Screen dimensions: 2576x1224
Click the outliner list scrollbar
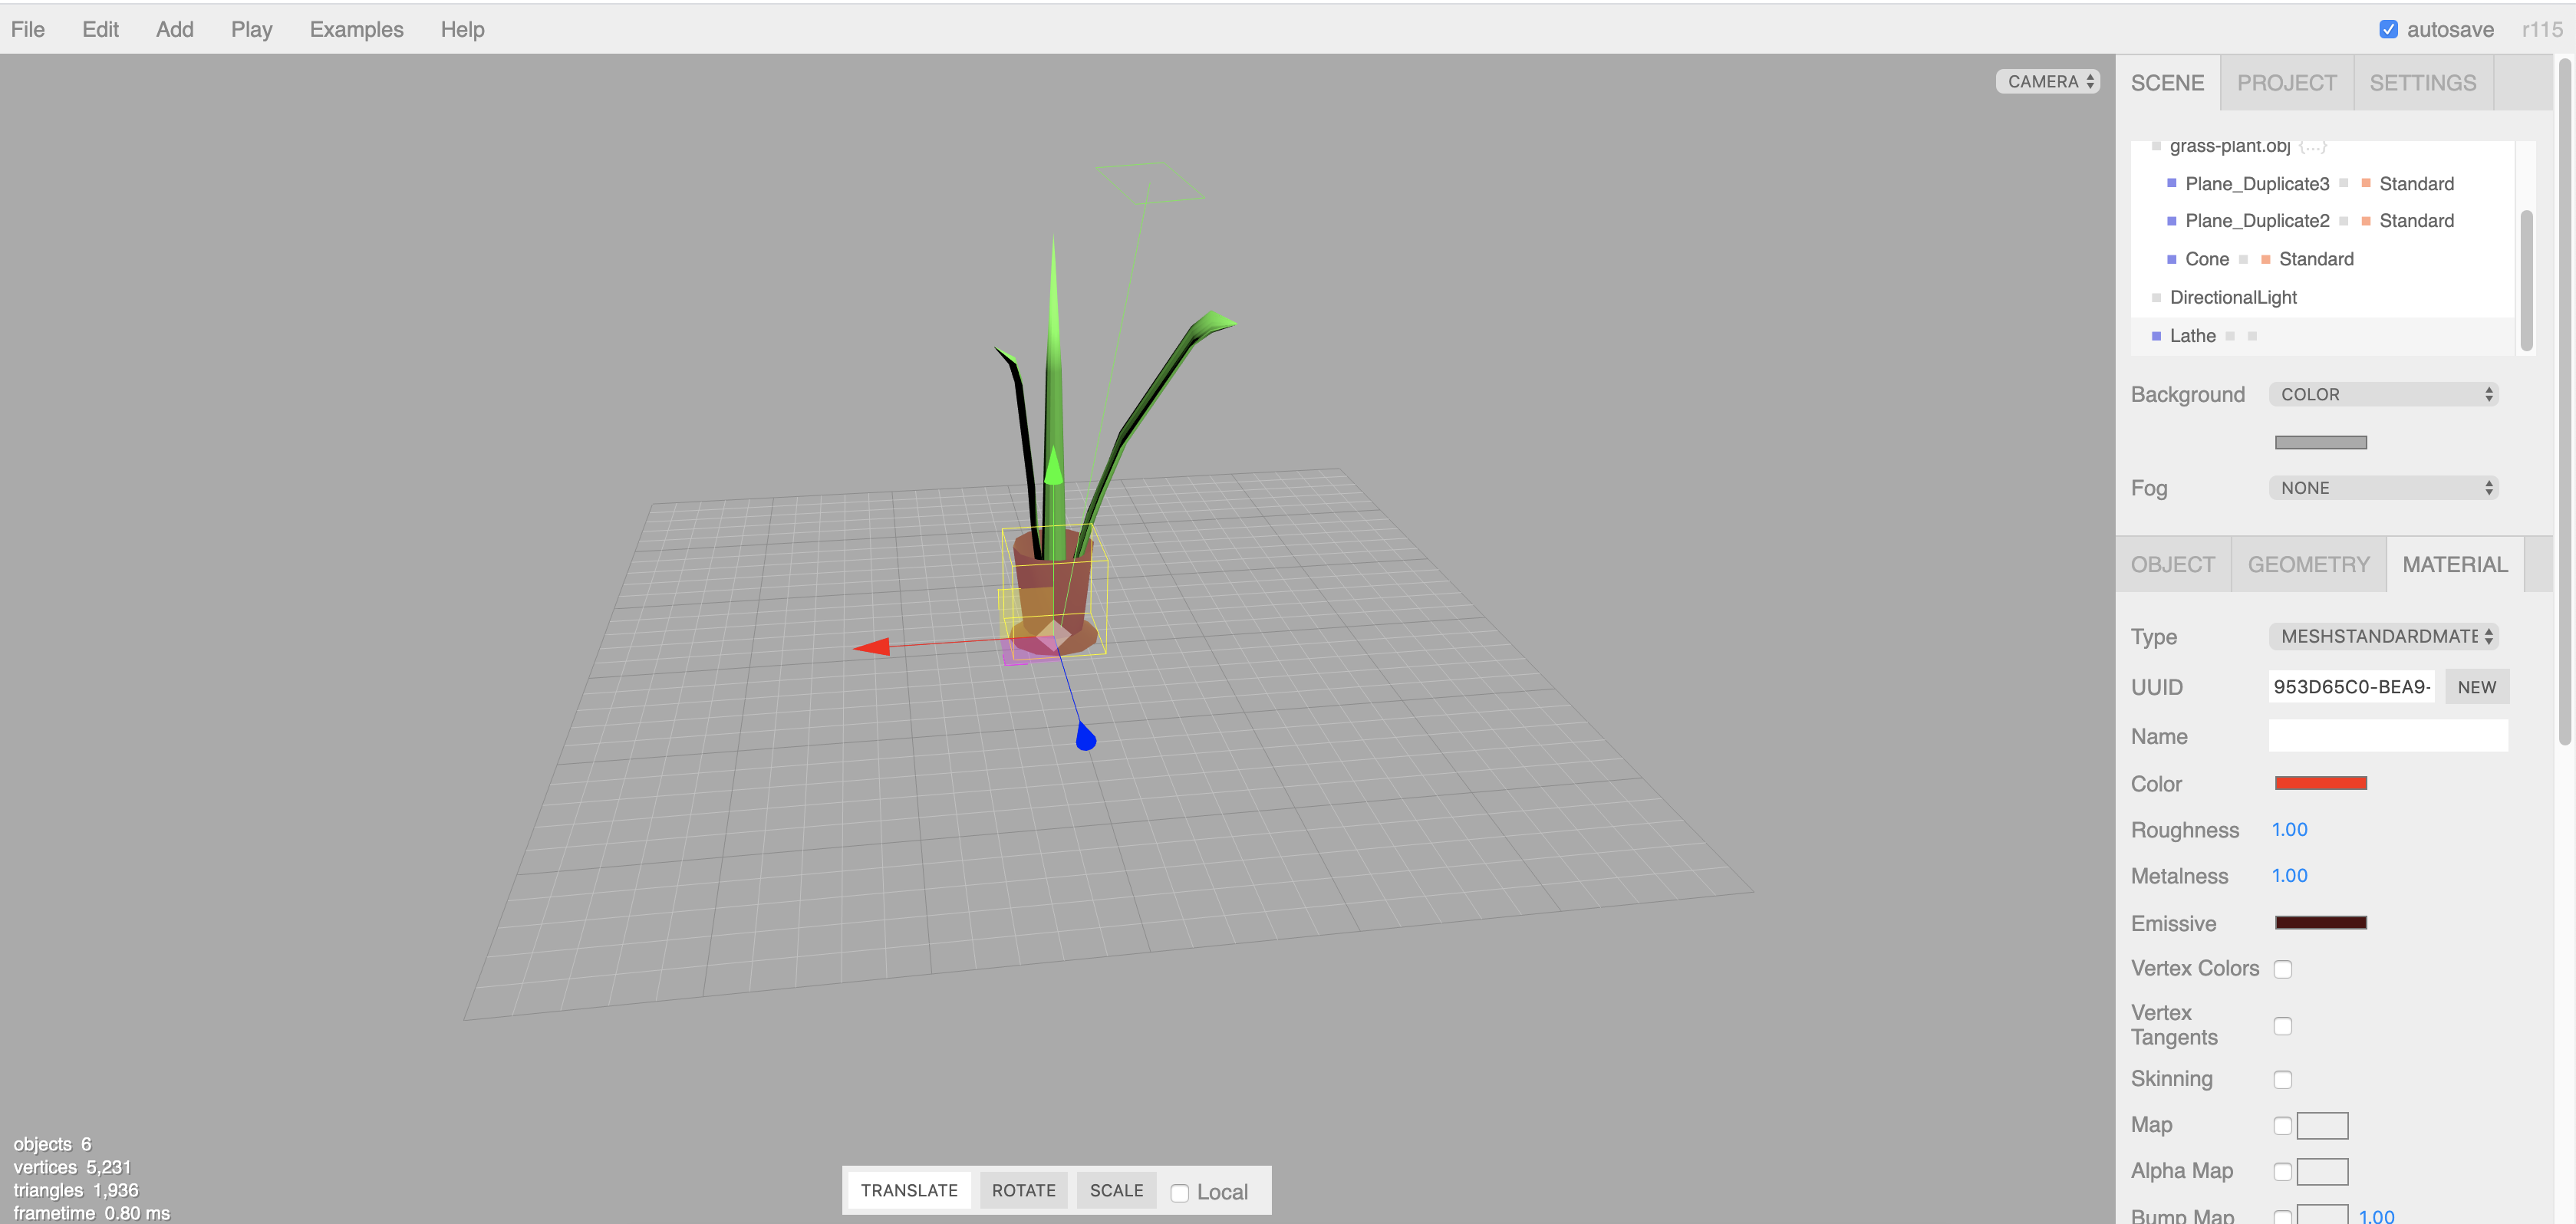pyautogui.click(x=2525, y=280)
